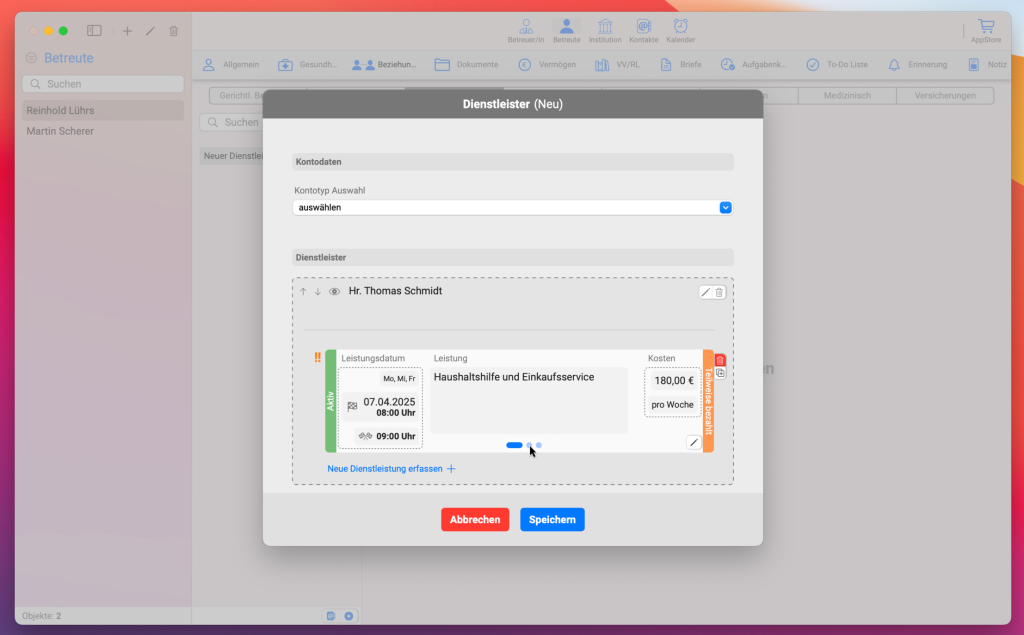1024x635 pixels.
Task: Toggle the sidebar panel icon
Action: pos(94,31)
